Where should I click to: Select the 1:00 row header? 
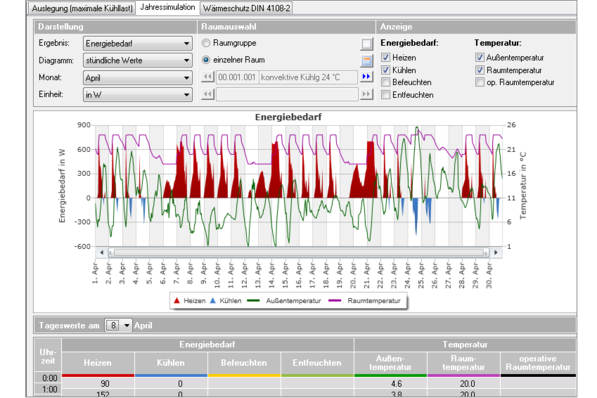tap(48, 390)
